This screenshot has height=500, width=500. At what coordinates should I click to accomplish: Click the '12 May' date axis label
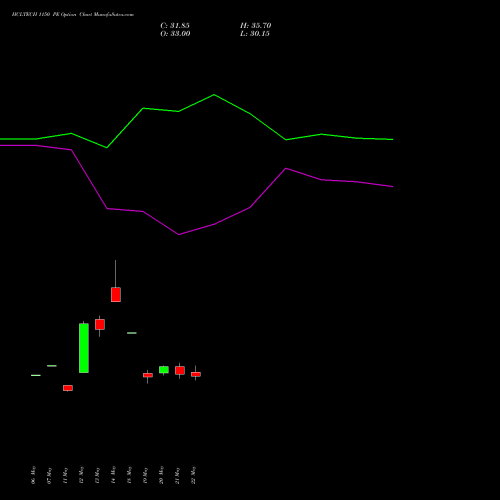81,475
